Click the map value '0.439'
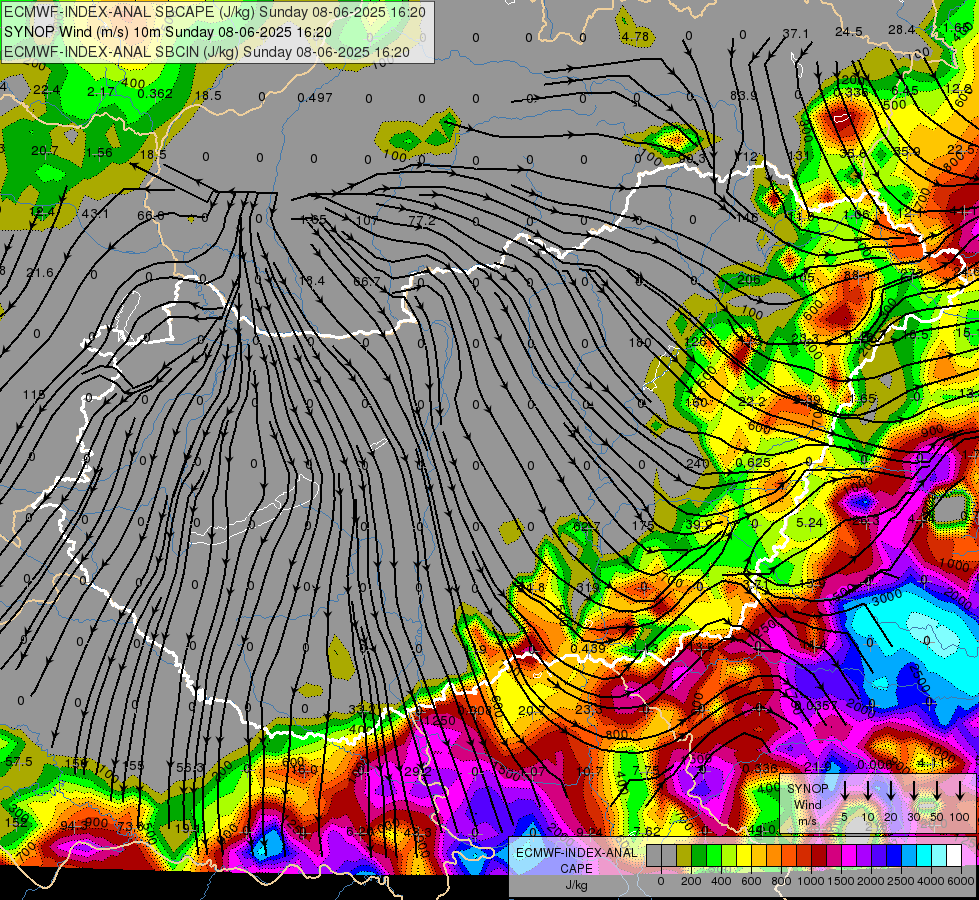 pos(588,648)
